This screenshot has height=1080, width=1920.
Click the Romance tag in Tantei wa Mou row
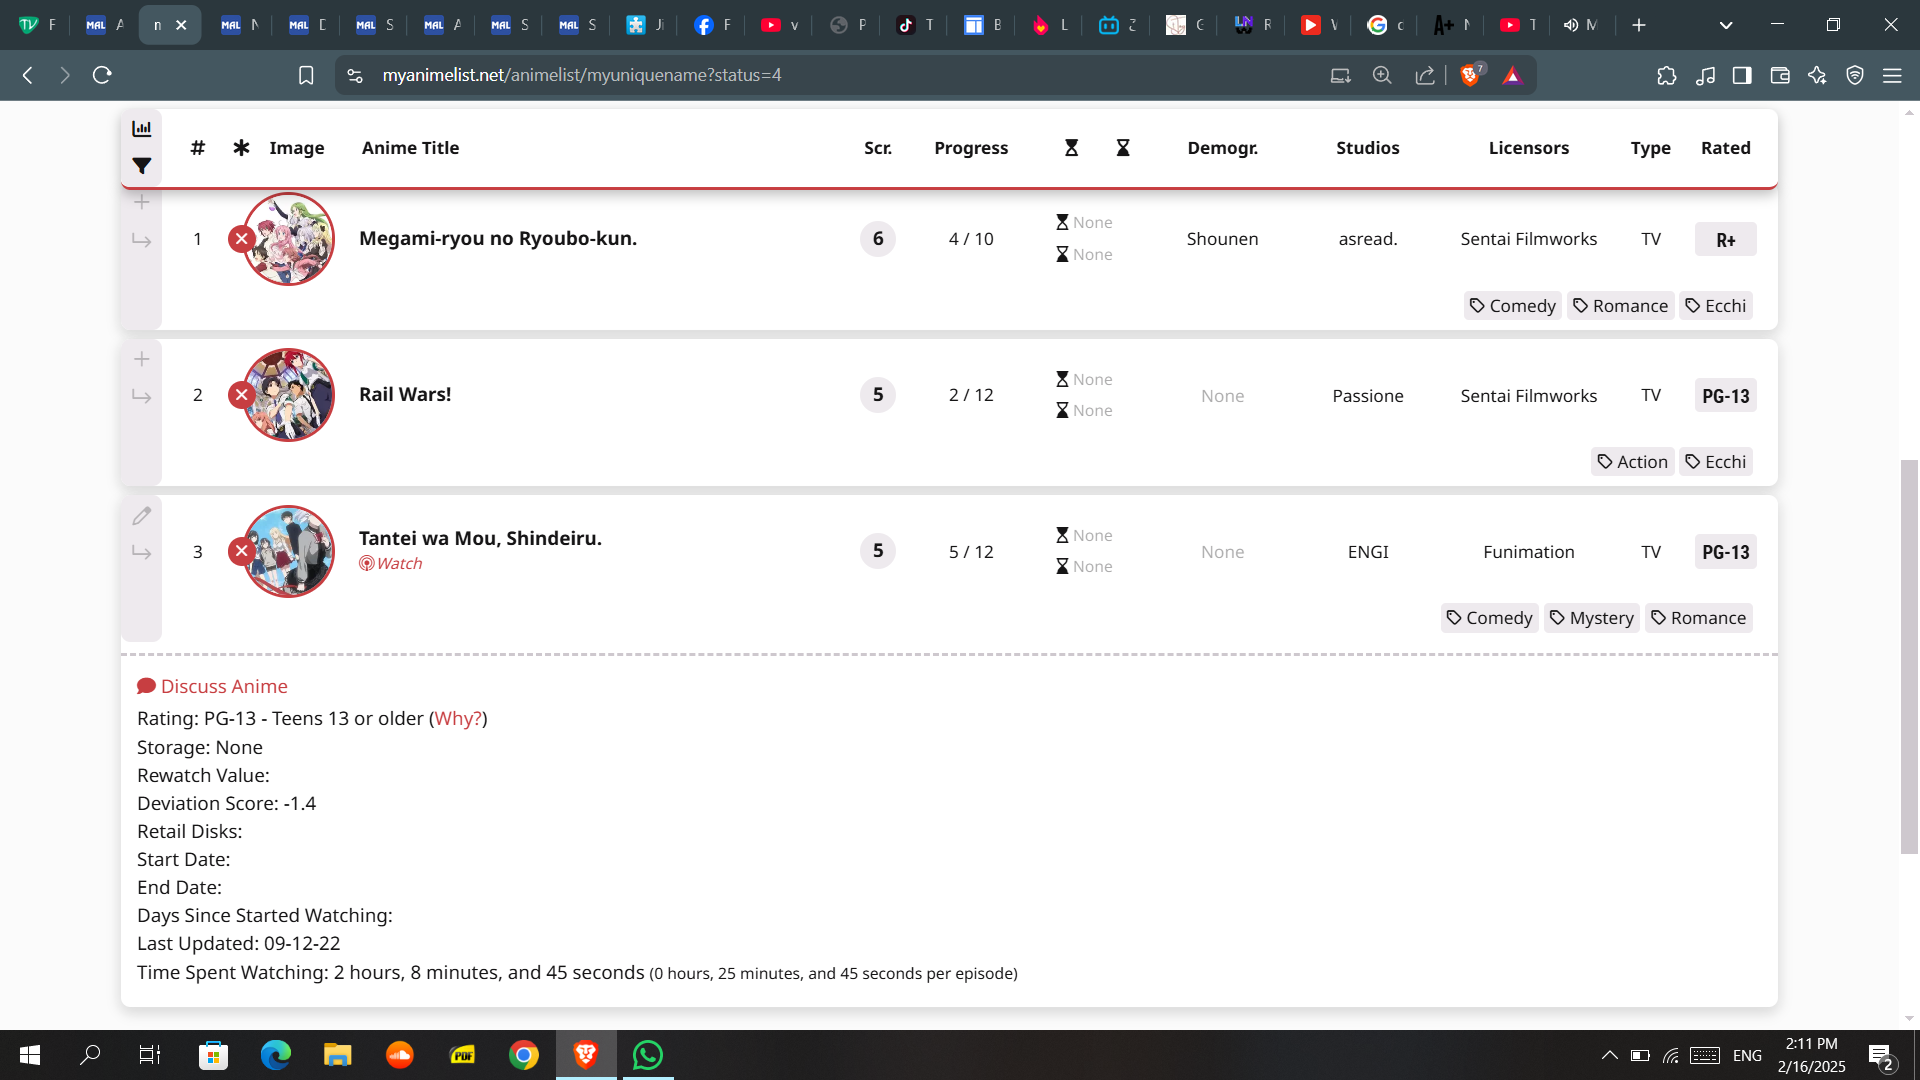(1698, 617)
